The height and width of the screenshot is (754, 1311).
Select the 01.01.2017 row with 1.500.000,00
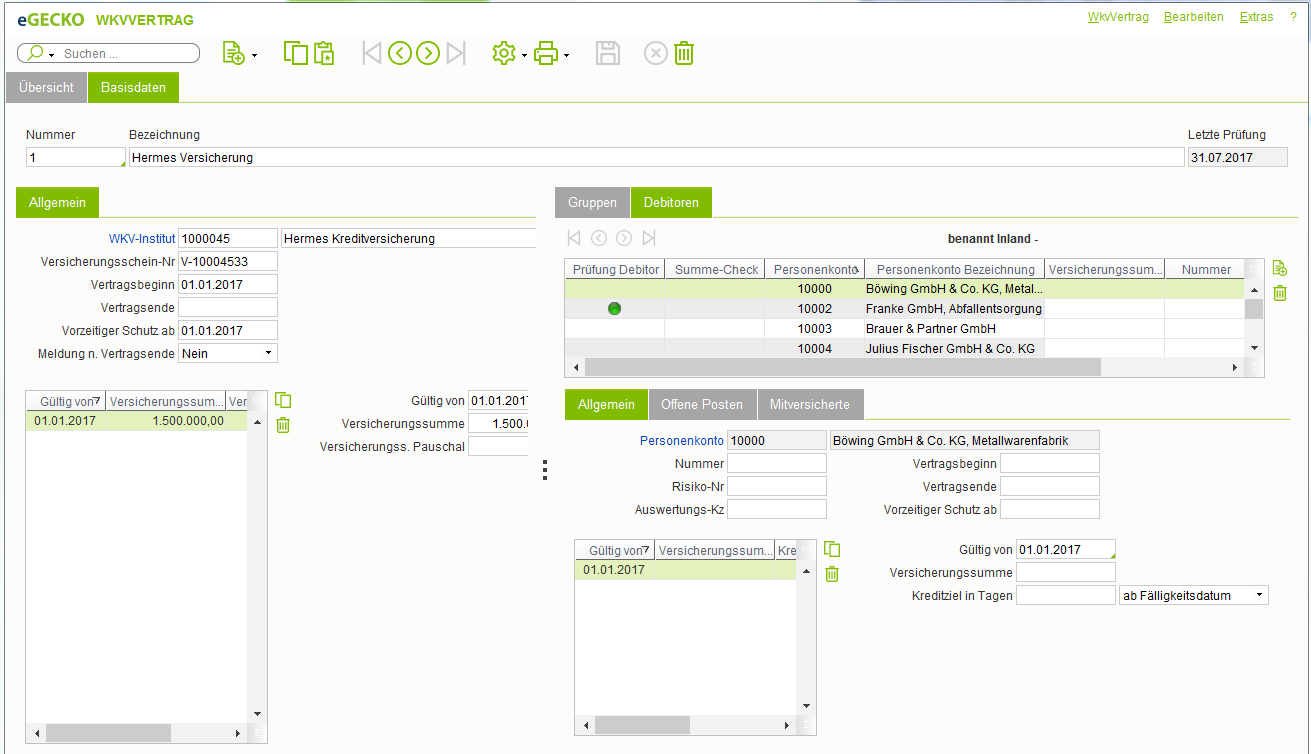136,421
